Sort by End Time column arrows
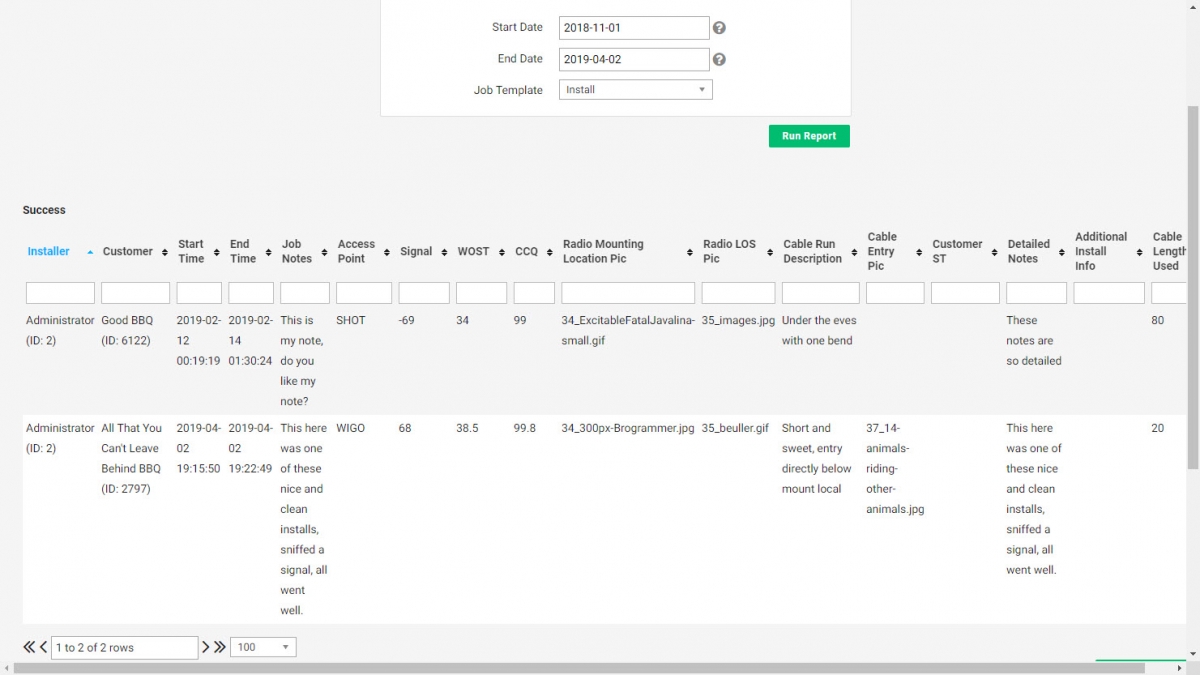 (x=269, y=252)
